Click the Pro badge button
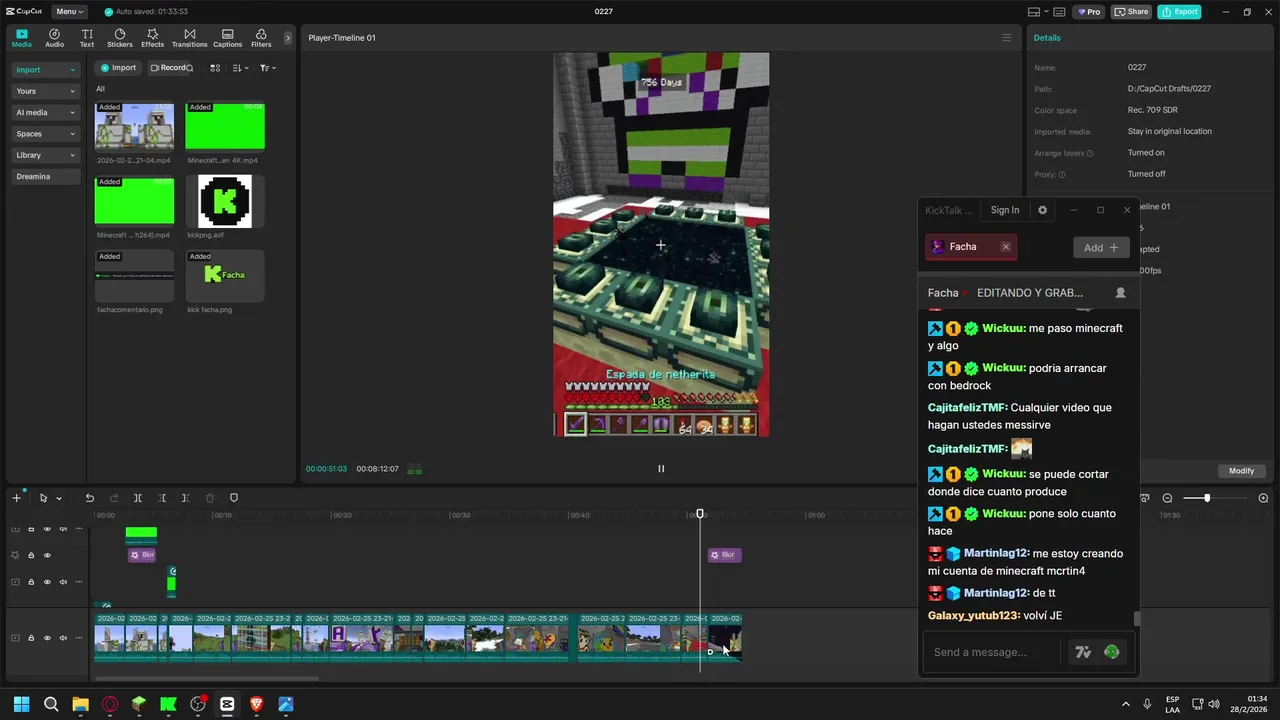The height and width of the screenshot is (720, 1280). (x=1088, y=12)
